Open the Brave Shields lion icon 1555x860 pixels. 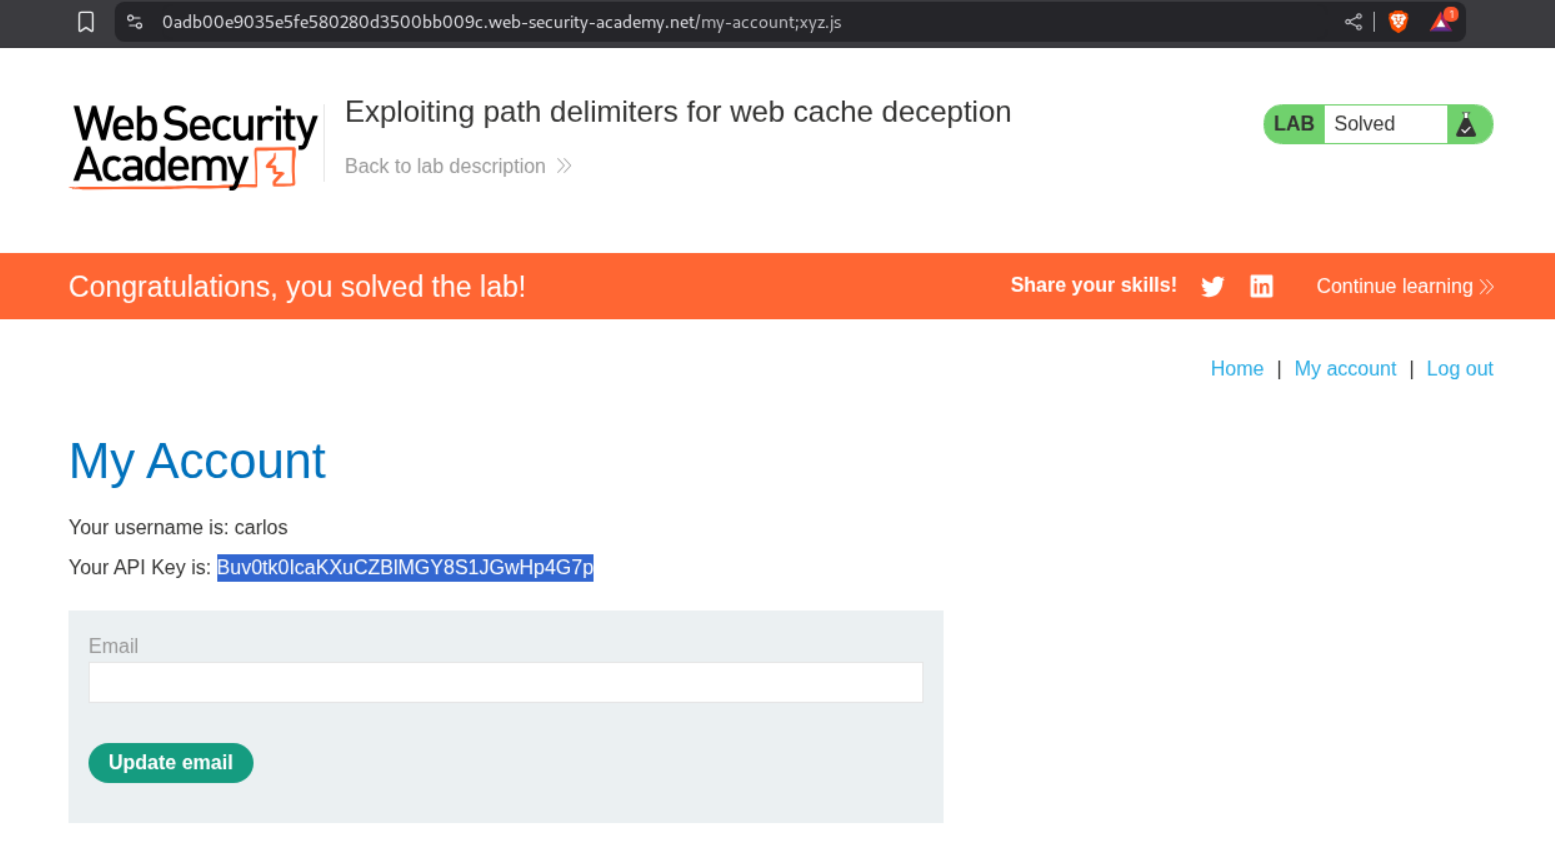click(x=1398, y=22)
